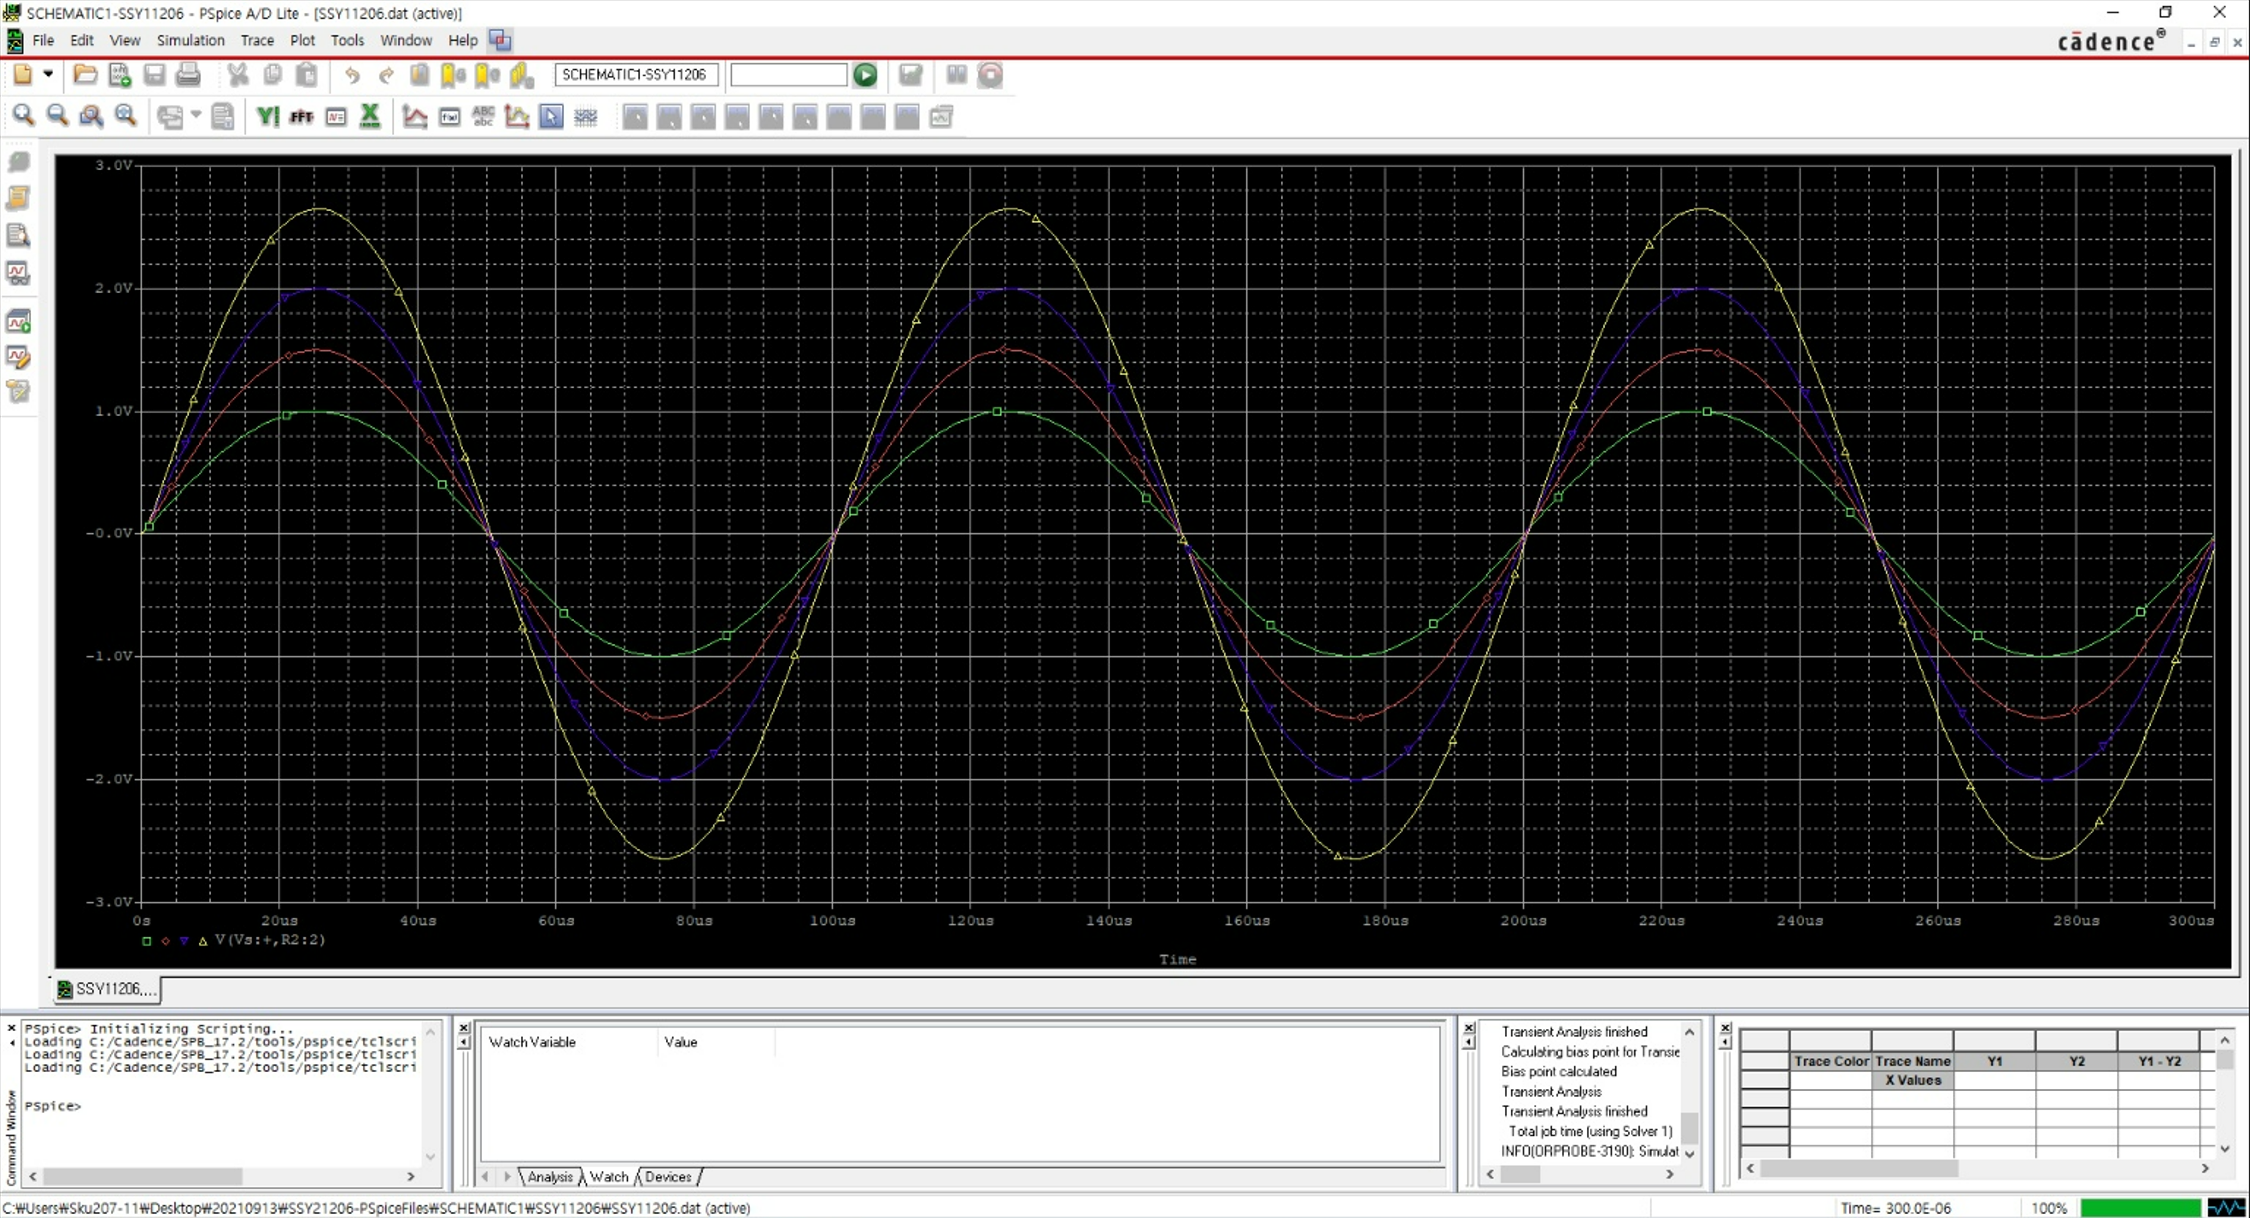Image resolution: width=2250 pixels, height=1218 pixels.
Task: Open the dropdown arrow beside the print-layout icon
Action: pyautogui.click(x=196, y=116)
